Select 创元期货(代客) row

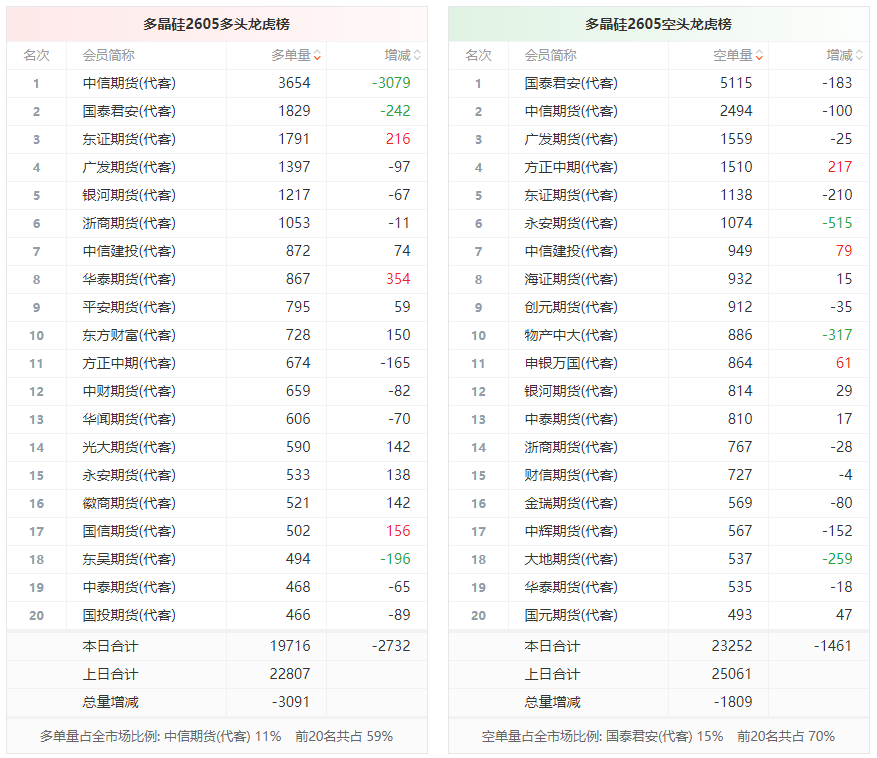click(x=659, y=307)
